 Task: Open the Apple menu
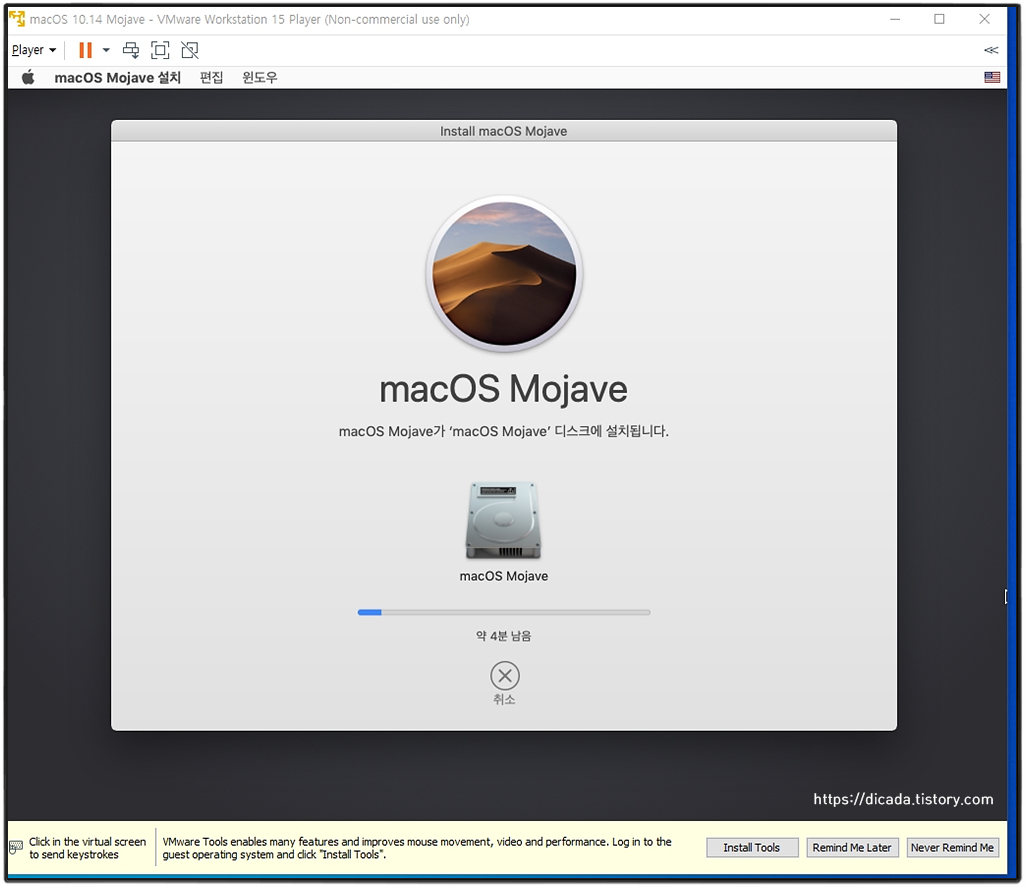[x=28, y=77]
